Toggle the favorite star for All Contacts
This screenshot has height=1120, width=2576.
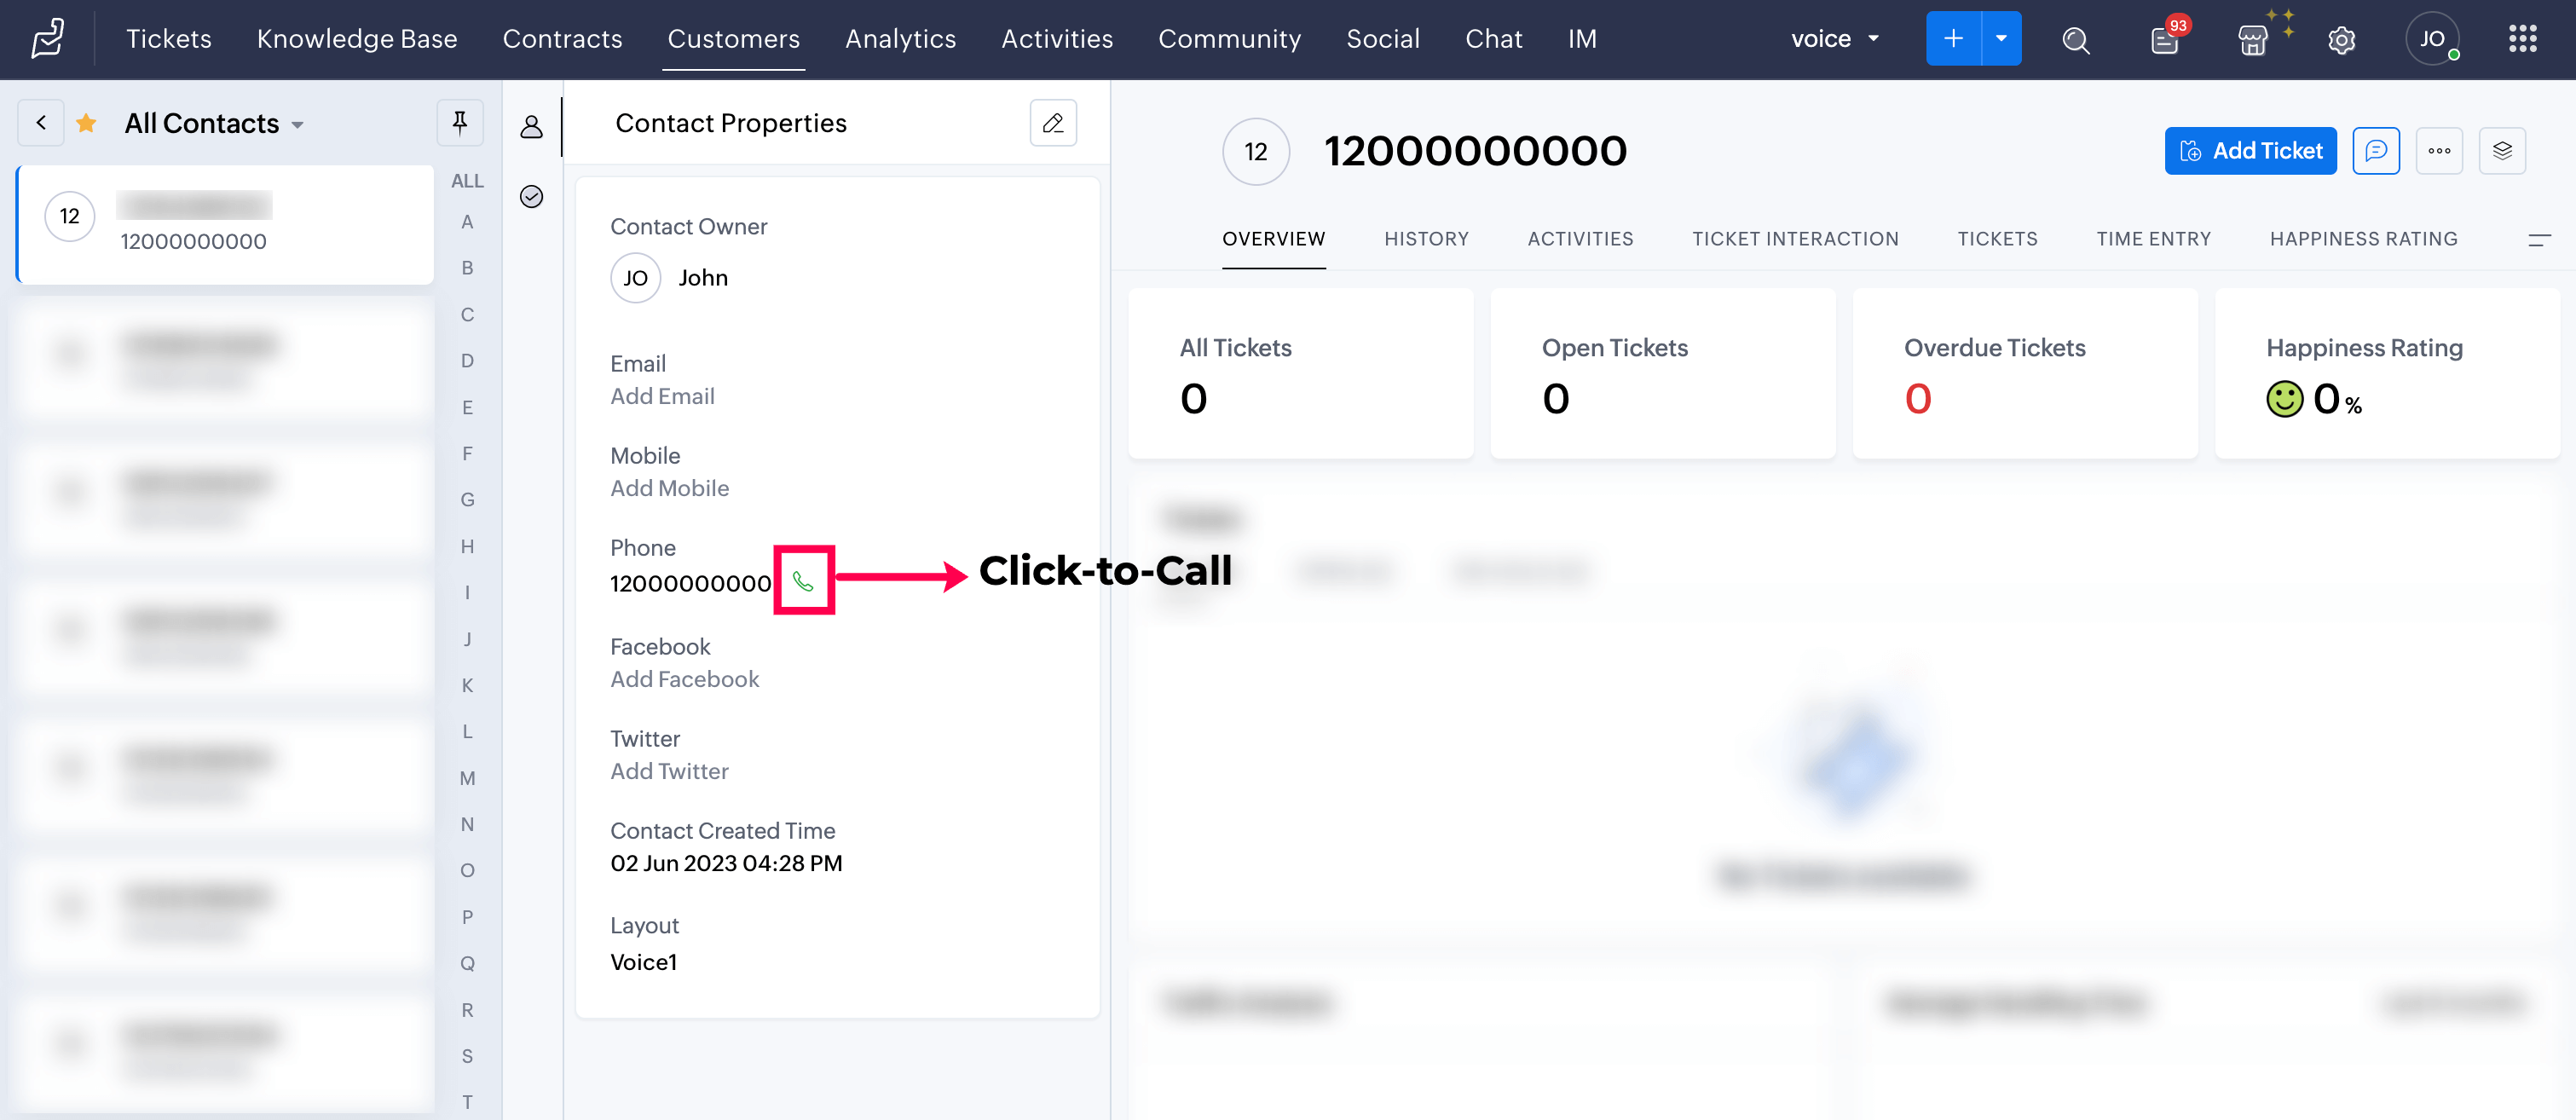87,123
